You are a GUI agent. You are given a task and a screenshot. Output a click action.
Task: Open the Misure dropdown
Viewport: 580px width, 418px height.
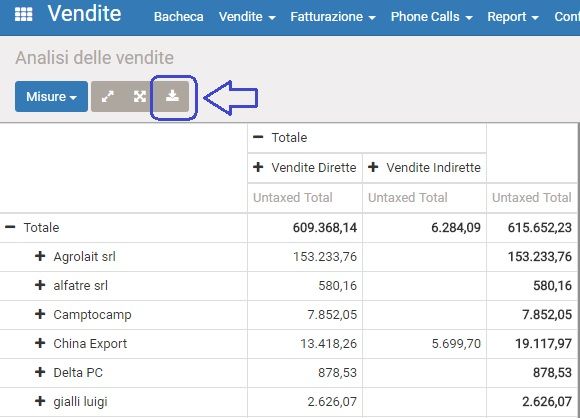[51, 97]
